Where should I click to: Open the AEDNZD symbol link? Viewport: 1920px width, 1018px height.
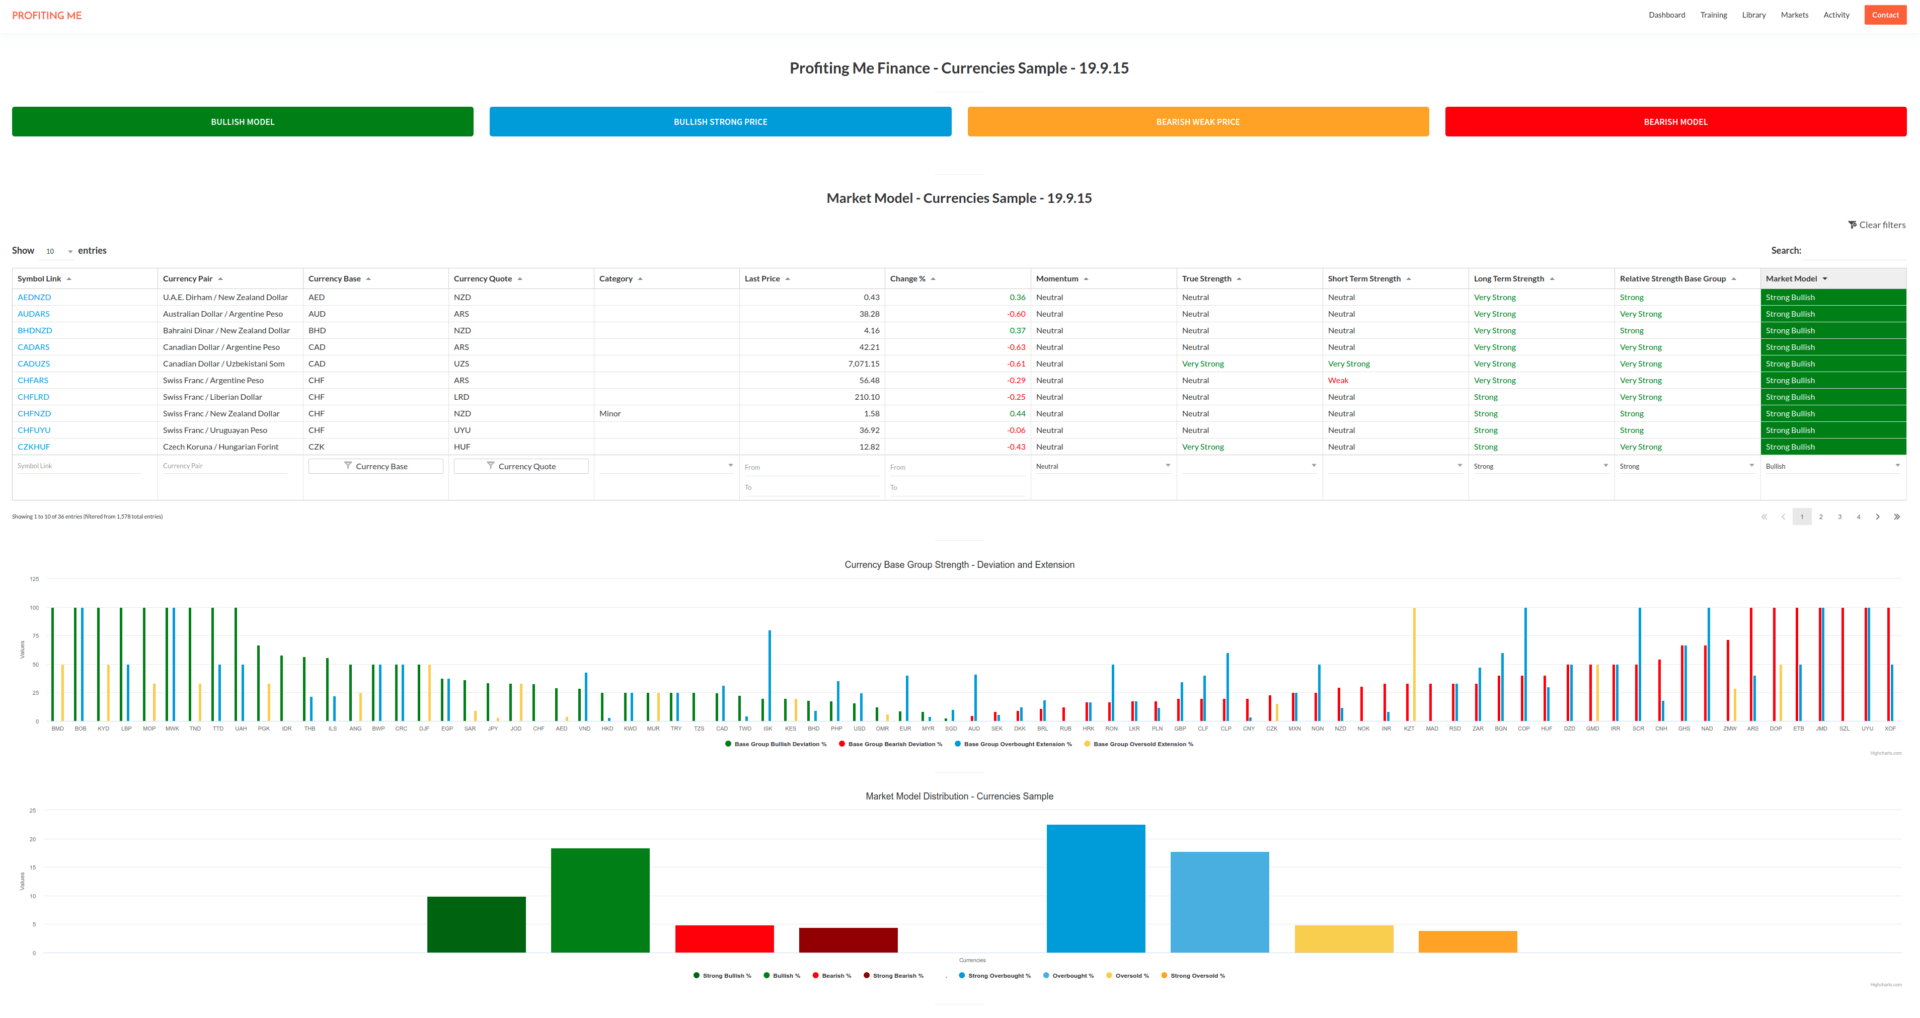click(34, 297)
